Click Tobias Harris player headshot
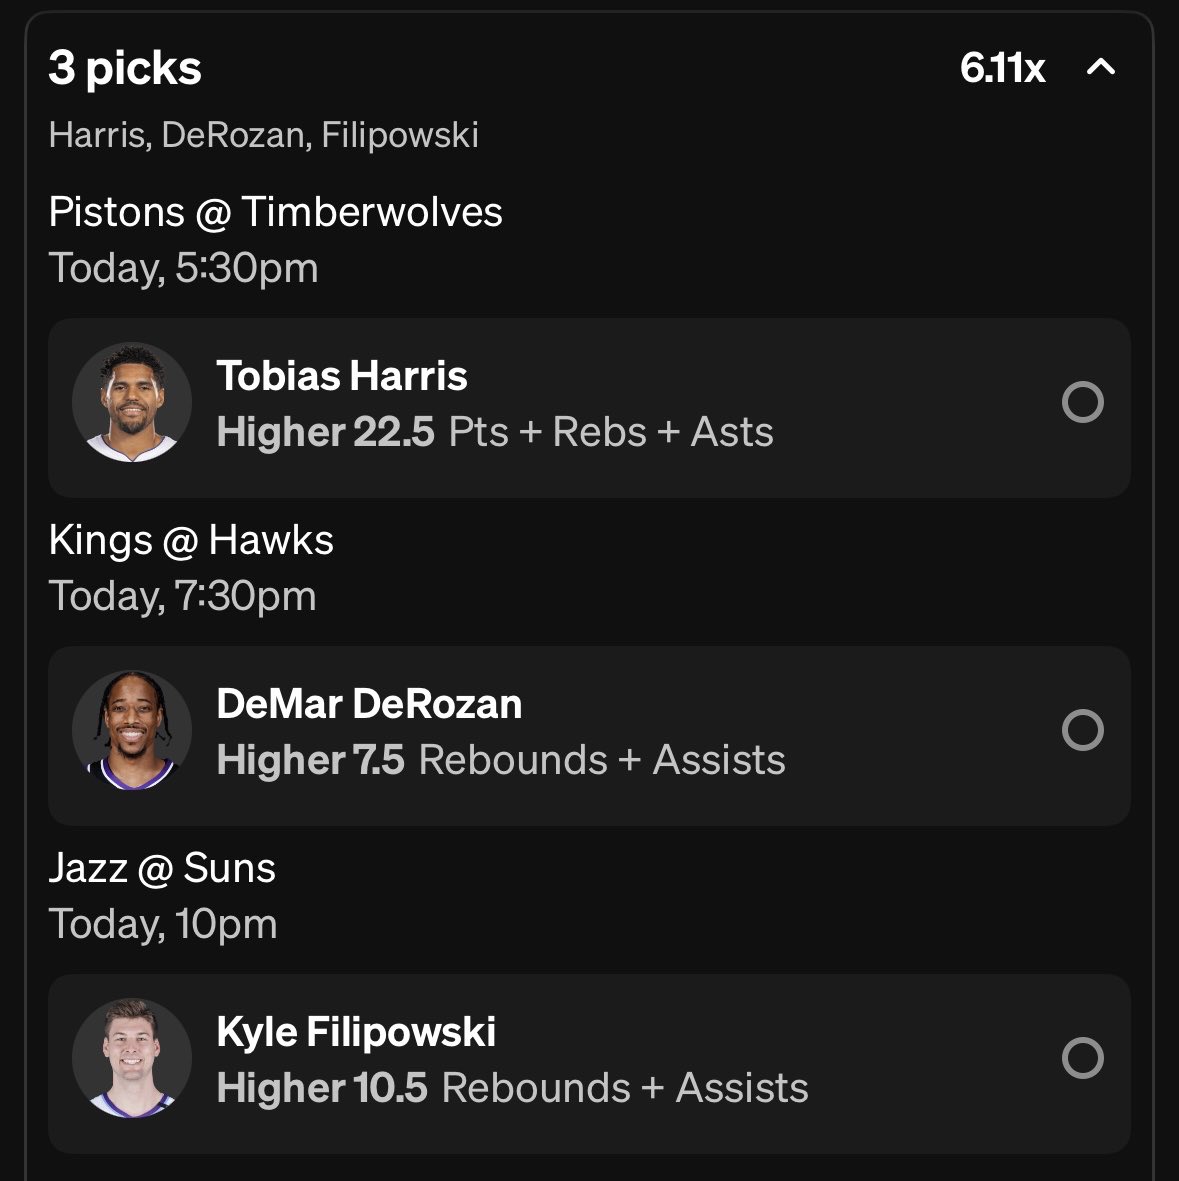 coord(132,403)
